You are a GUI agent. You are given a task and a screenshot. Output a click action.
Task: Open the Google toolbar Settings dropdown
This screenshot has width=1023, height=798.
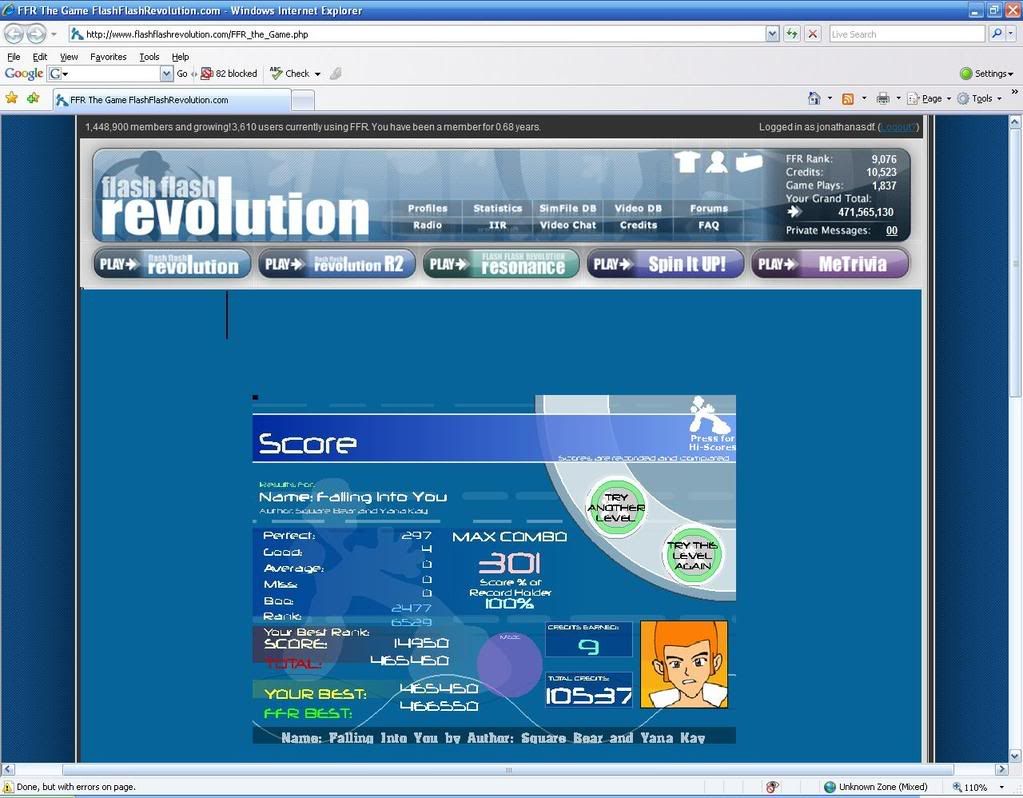click(x=986, y=74)
